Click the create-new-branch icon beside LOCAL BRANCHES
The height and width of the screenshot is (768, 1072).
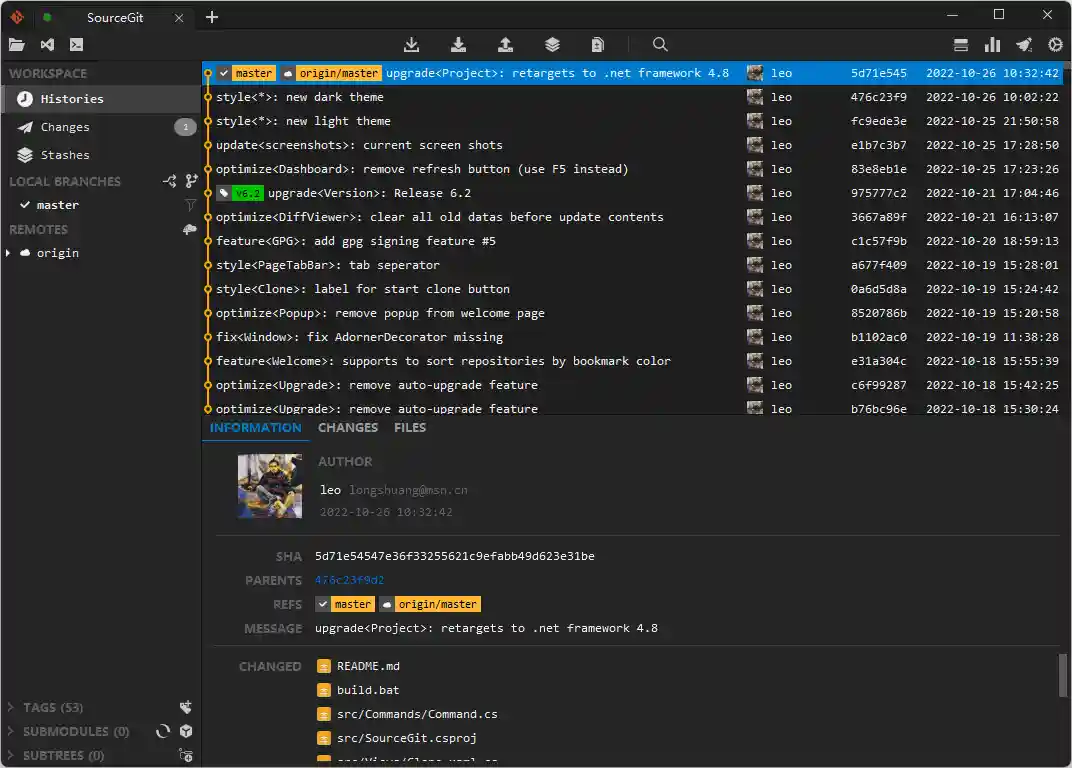pos(190,181)
